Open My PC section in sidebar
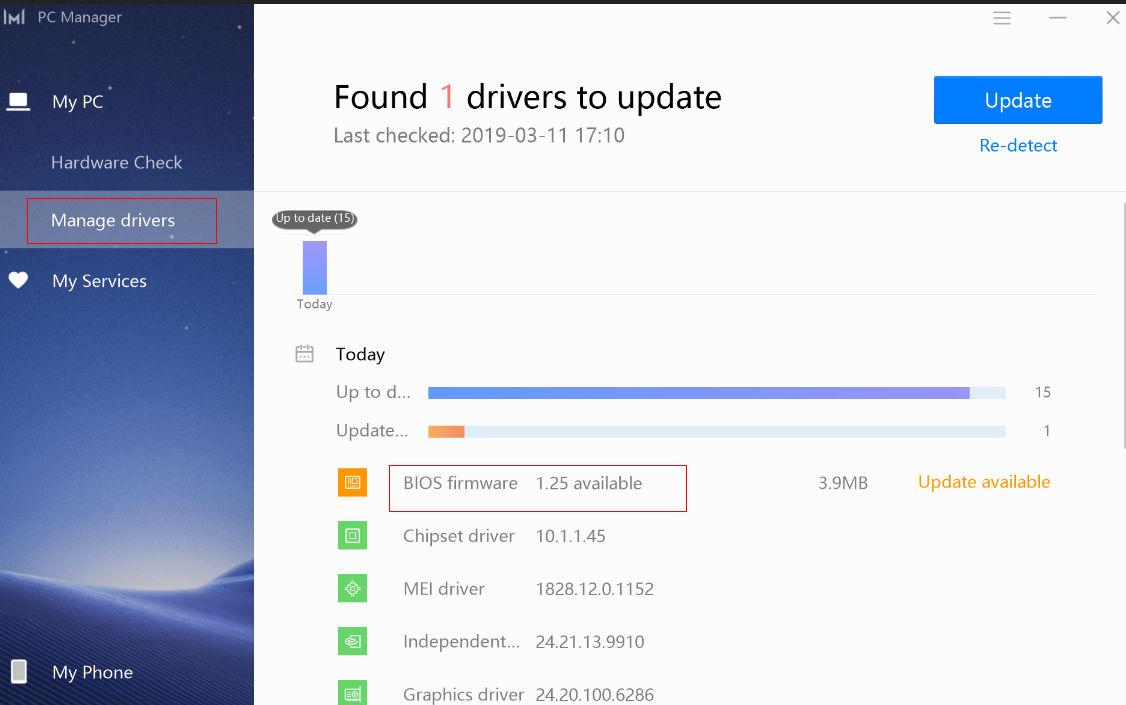This screenshot has width=1126, height=705. 78,102
